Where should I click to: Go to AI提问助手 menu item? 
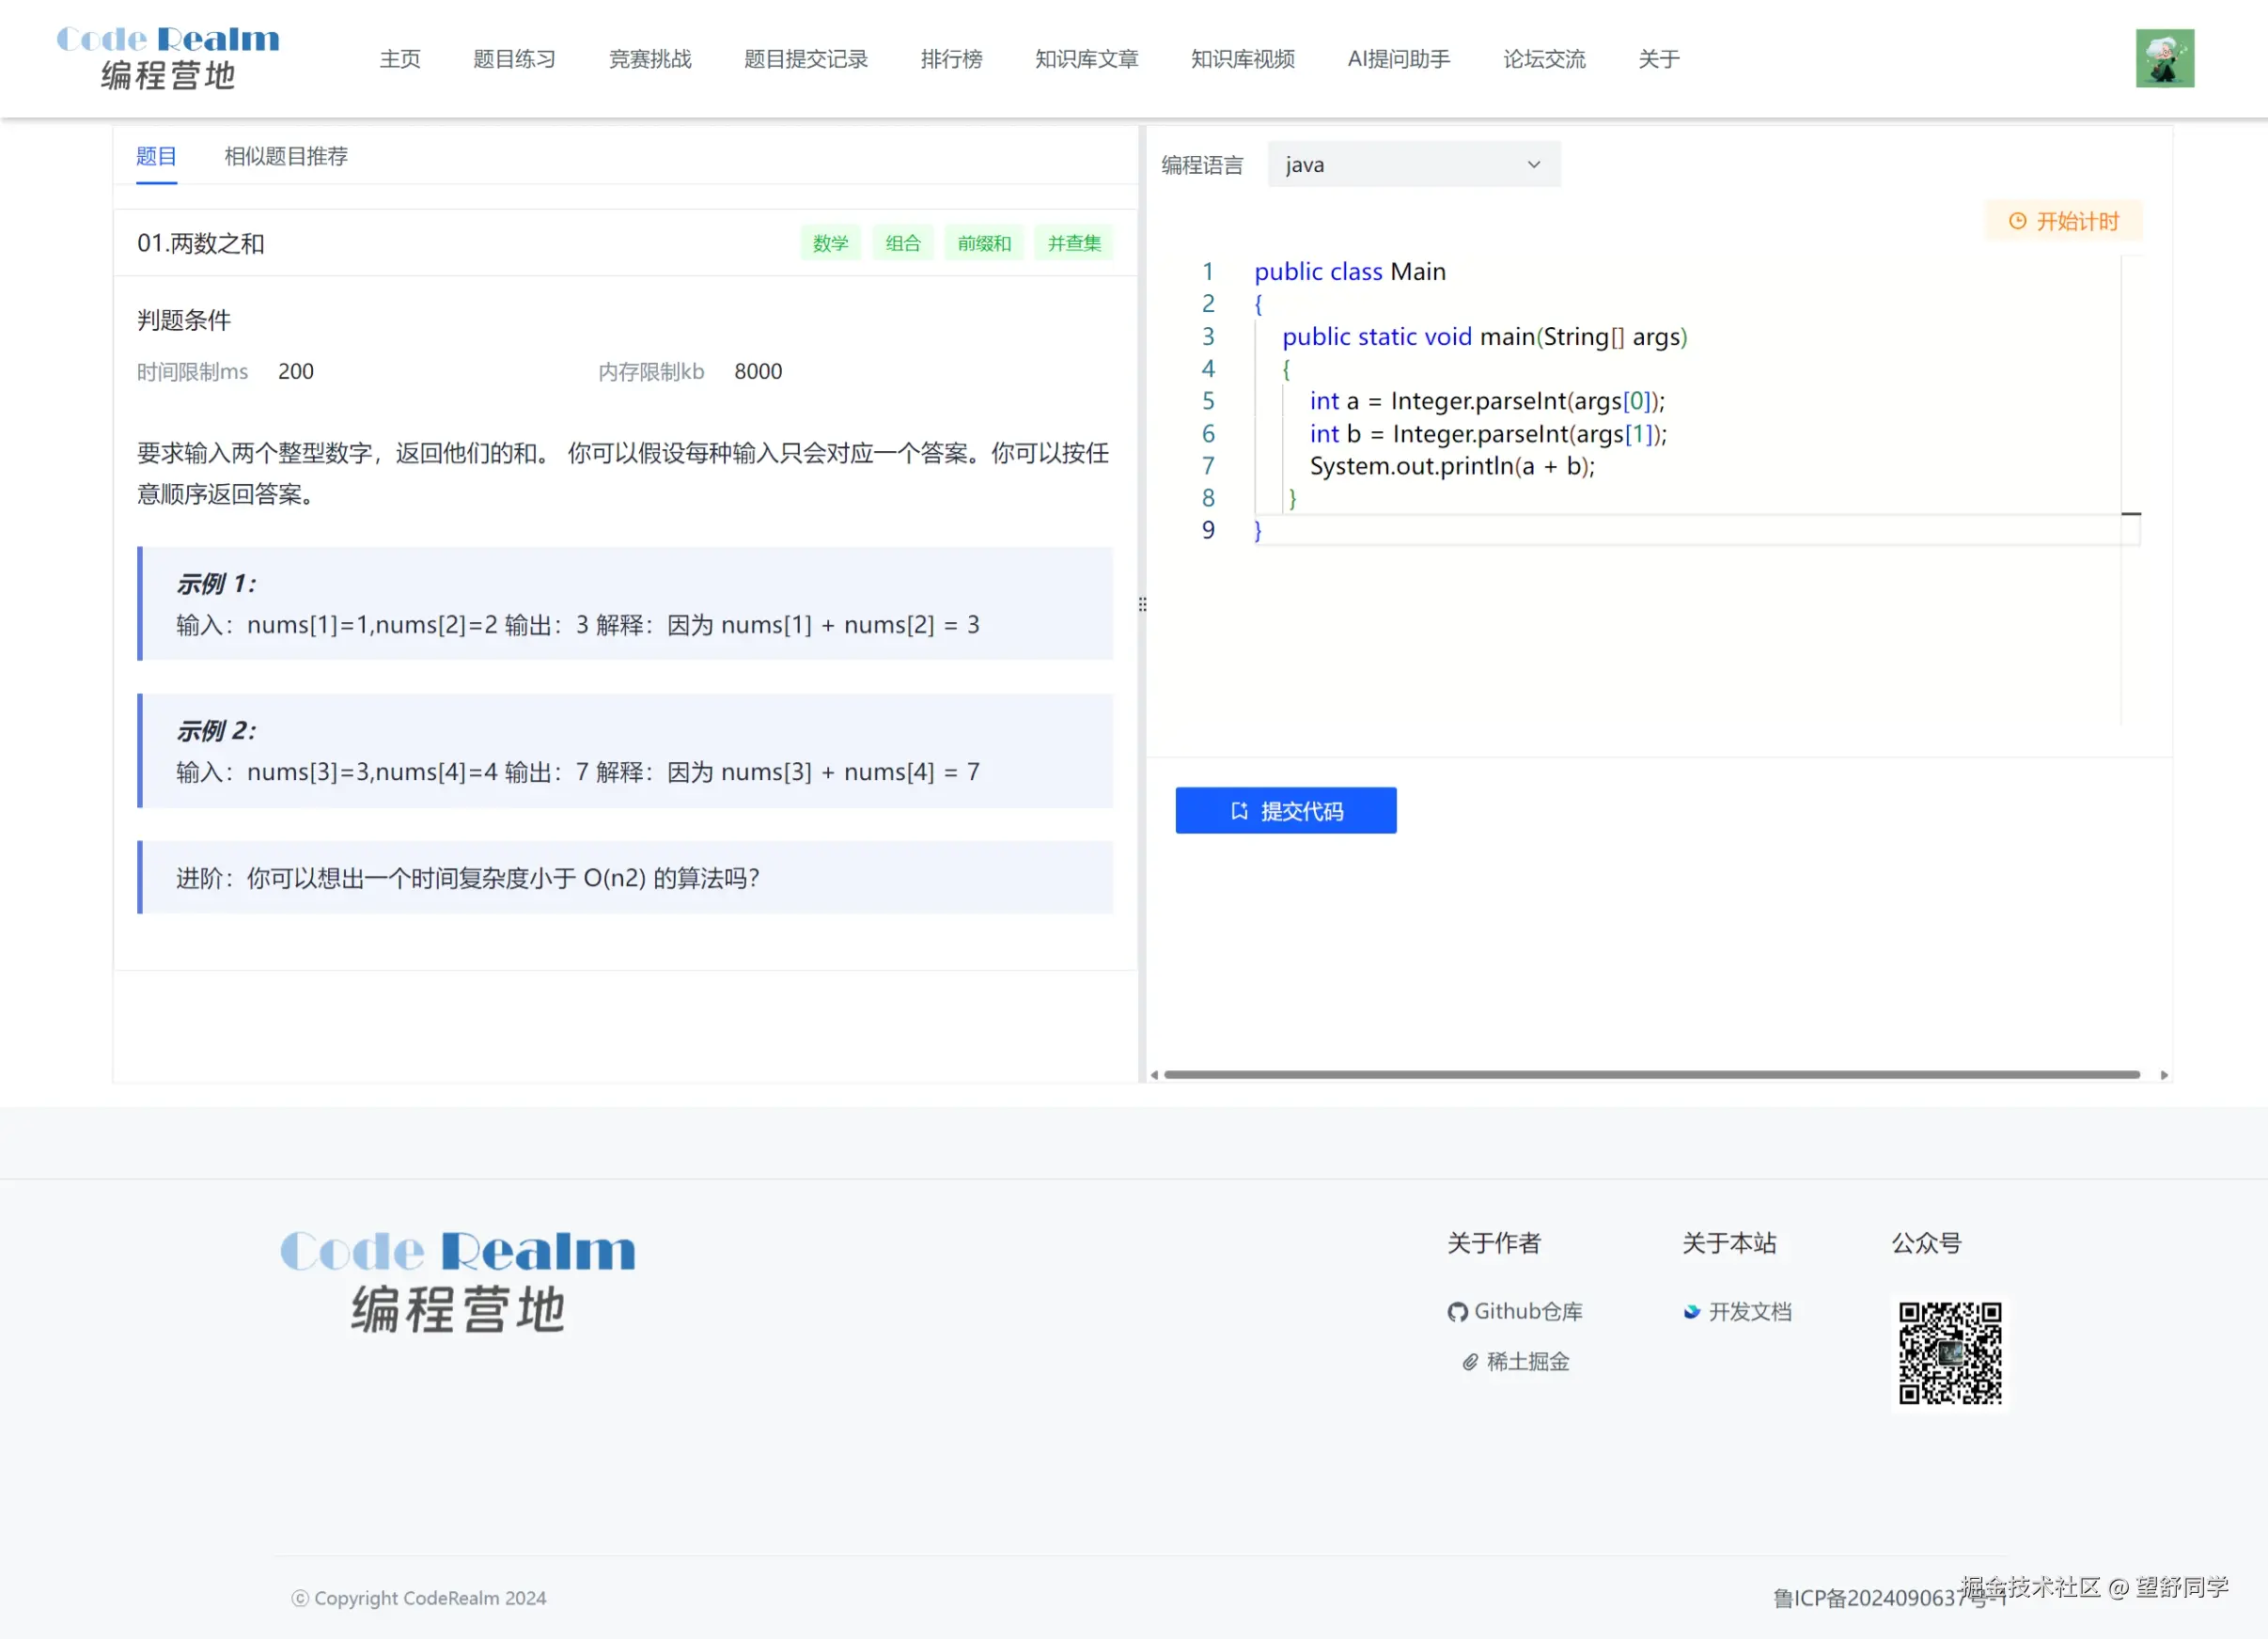pos(1398,59)
